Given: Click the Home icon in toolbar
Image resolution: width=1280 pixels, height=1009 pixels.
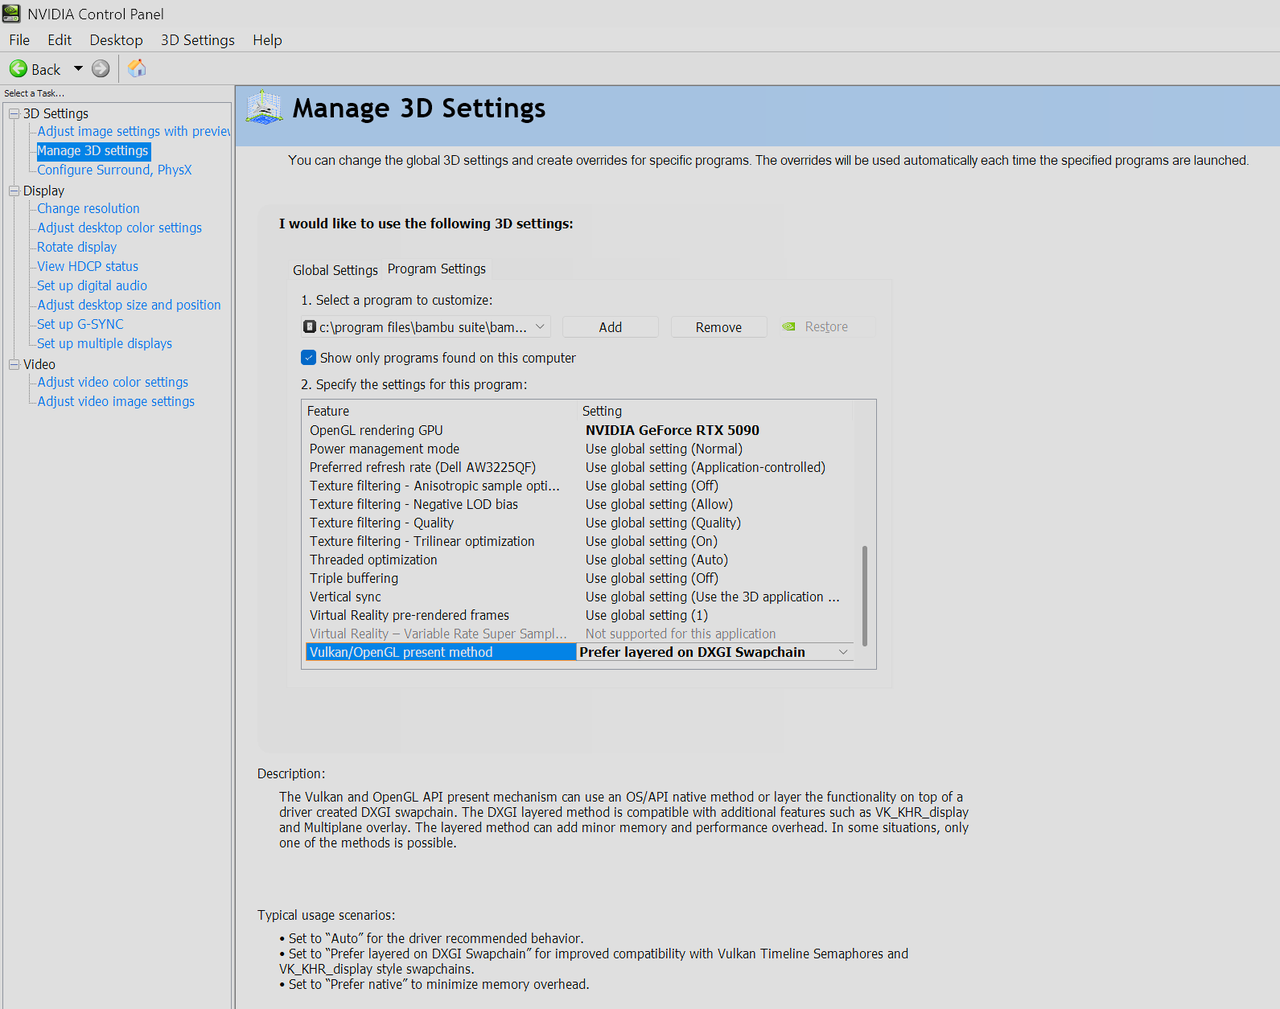Looking at the screenshot, I should point(137,68).
